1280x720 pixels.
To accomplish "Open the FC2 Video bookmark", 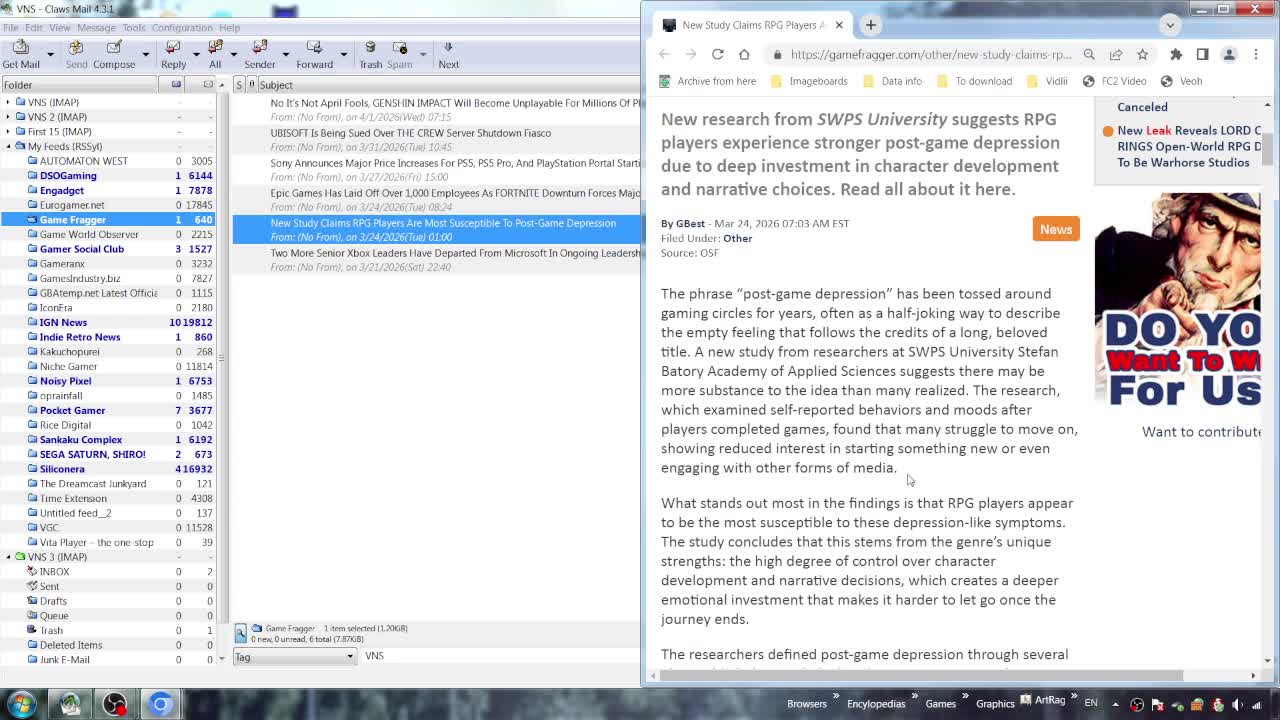I will (1121, 81).
